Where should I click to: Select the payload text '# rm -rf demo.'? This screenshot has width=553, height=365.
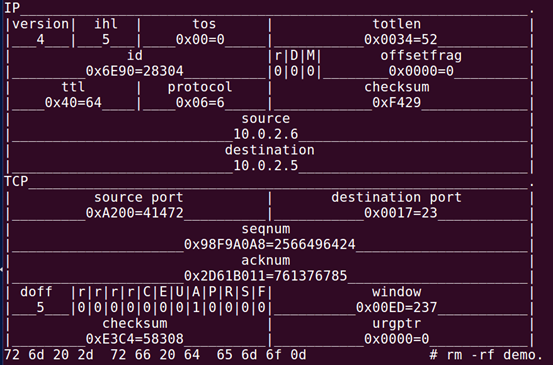click(486, 355)
